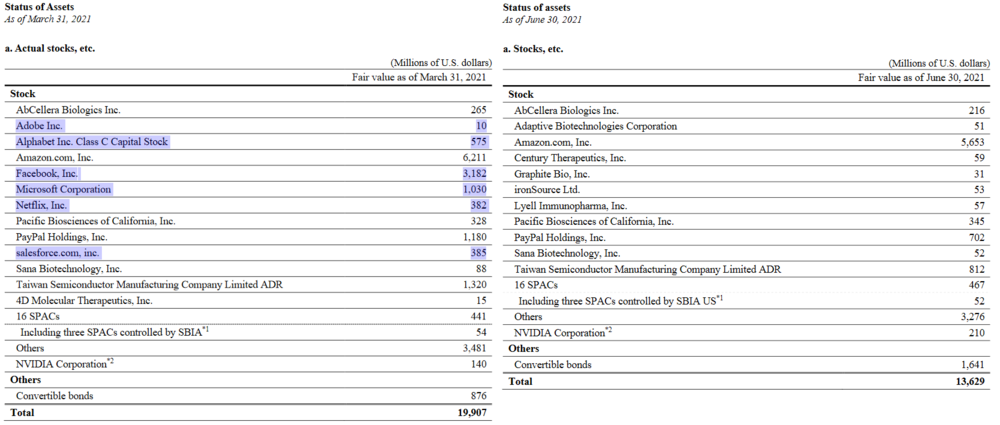Select the Microsoft Corporation row label
Viewport: 1000px width, 425px height.
point(64,189)
